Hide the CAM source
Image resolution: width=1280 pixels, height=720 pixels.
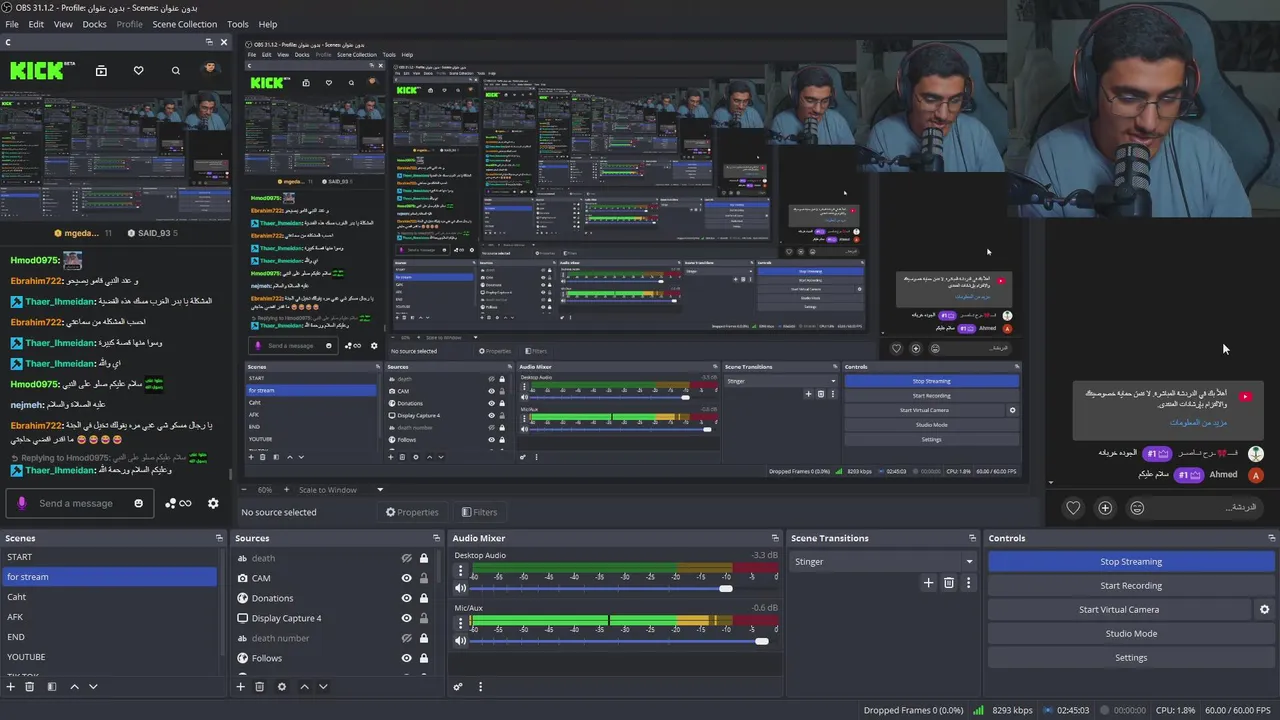click(x=406, y=578)
